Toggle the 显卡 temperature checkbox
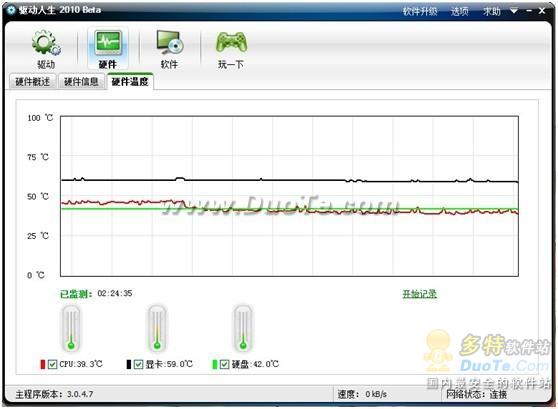This screenshot has width=558, height=409. point(138,364)
